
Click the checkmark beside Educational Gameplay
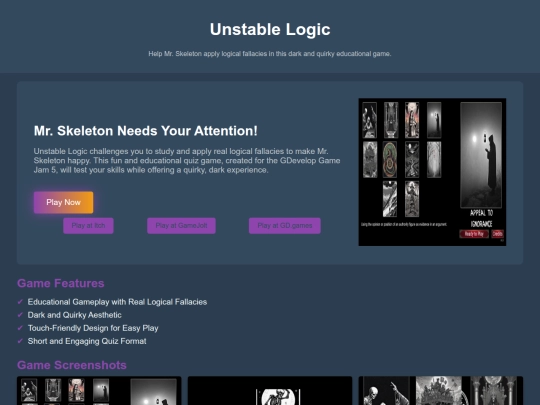click(x=20, y=302)
